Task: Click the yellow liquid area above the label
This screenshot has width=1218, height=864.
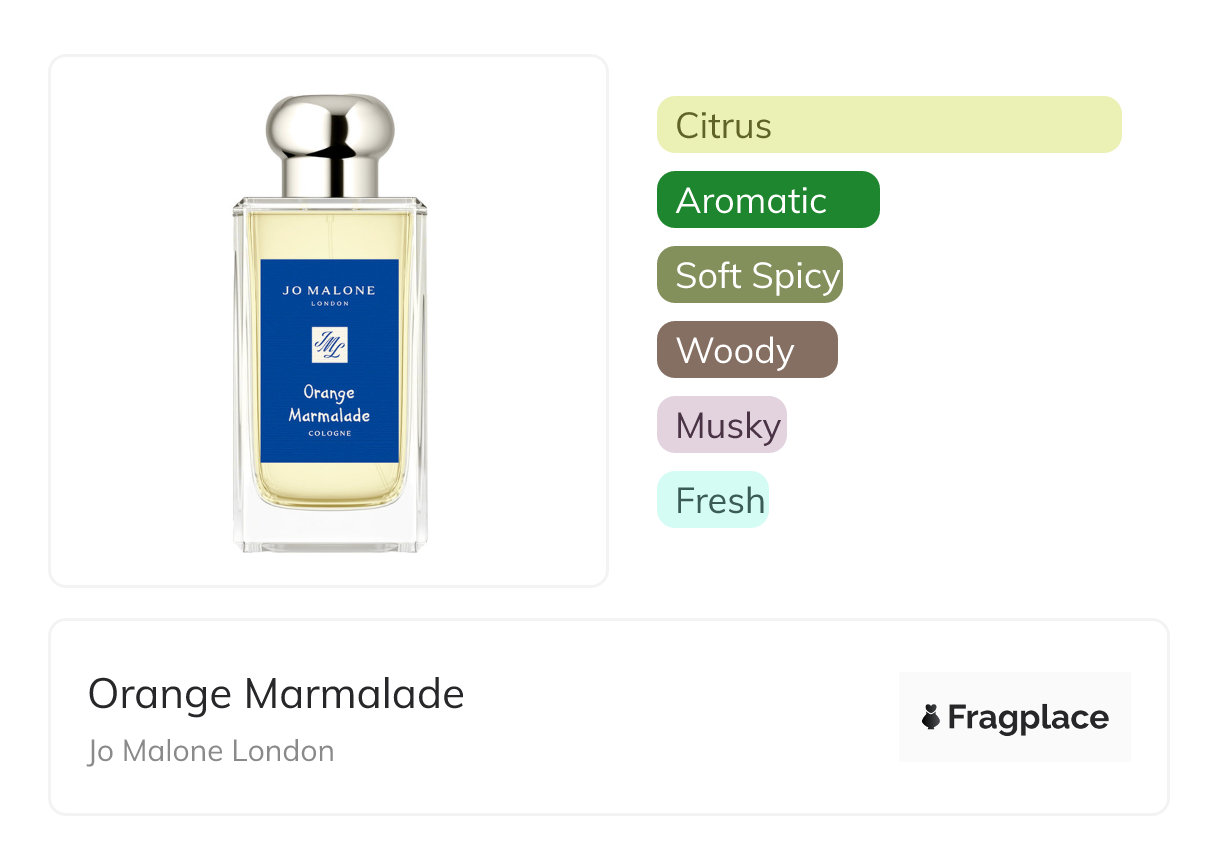Action: pos(330,235)
